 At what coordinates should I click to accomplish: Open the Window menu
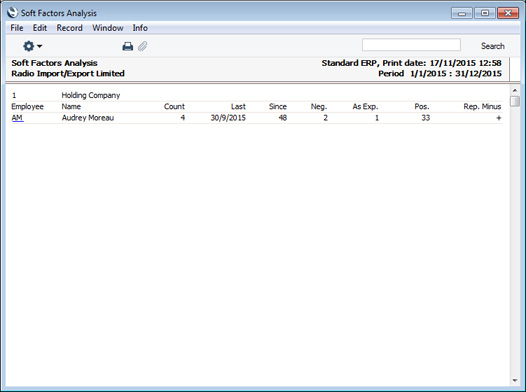[108, 28]
